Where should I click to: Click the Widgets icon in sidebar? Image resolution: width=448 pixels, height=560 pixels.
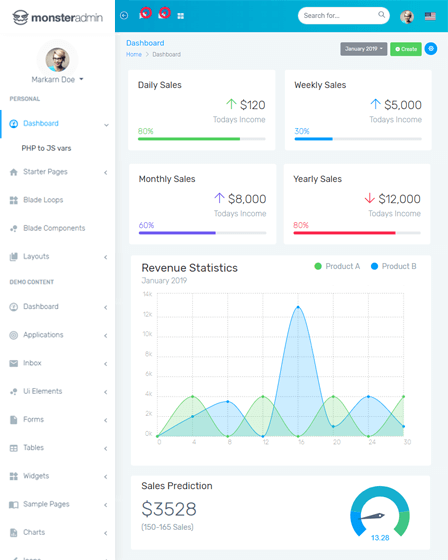coord(14,476)
